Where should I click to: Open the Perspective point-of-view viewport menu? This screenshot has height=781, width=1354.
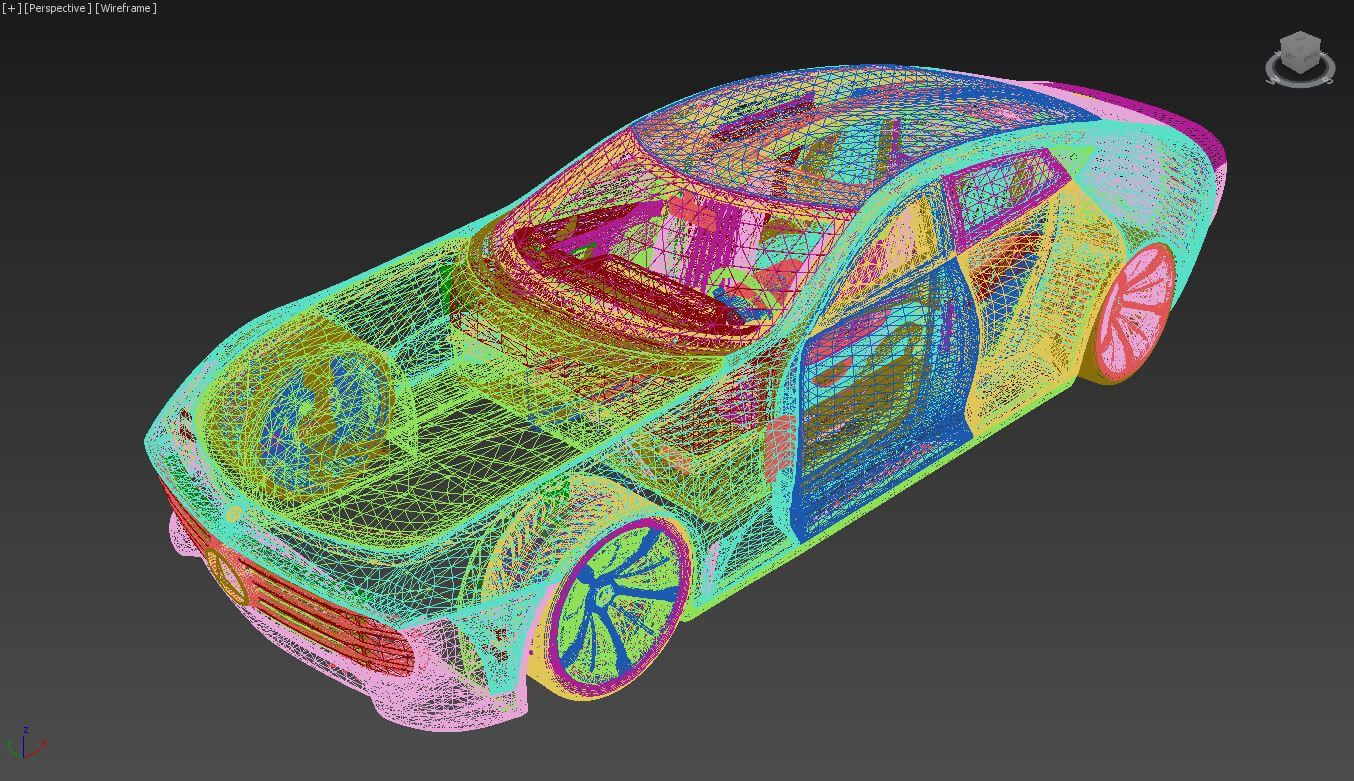pos(58,8)
